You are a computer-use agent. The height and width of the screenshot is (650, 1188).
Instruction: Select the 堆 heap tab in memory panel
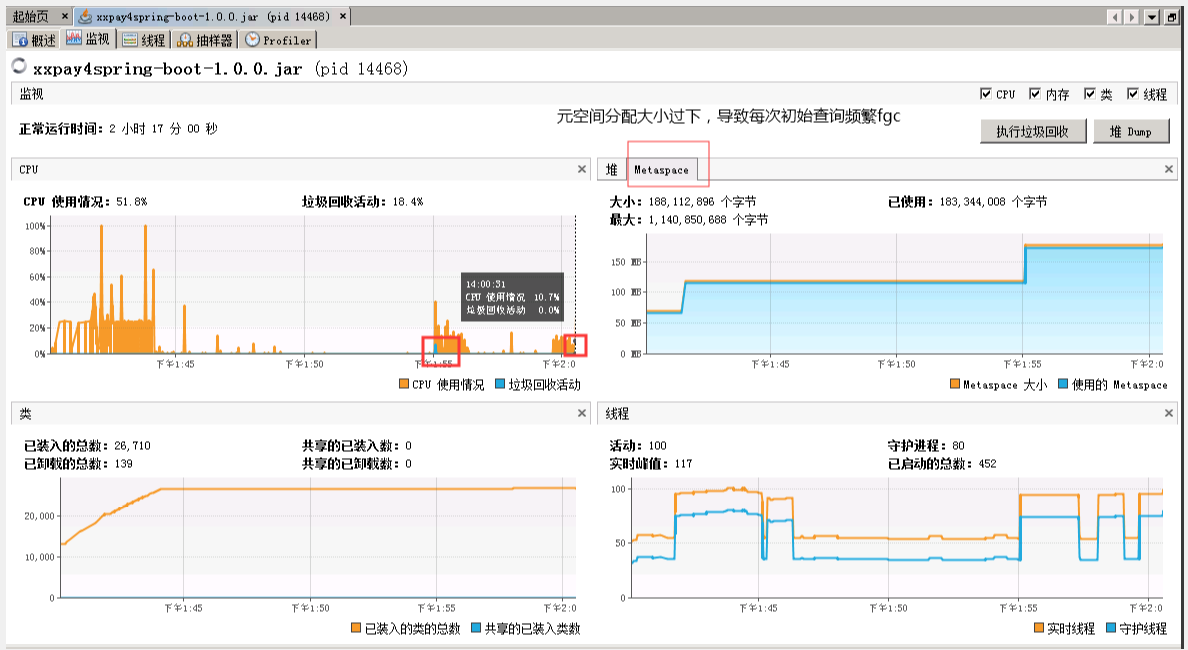click(612, 170)
